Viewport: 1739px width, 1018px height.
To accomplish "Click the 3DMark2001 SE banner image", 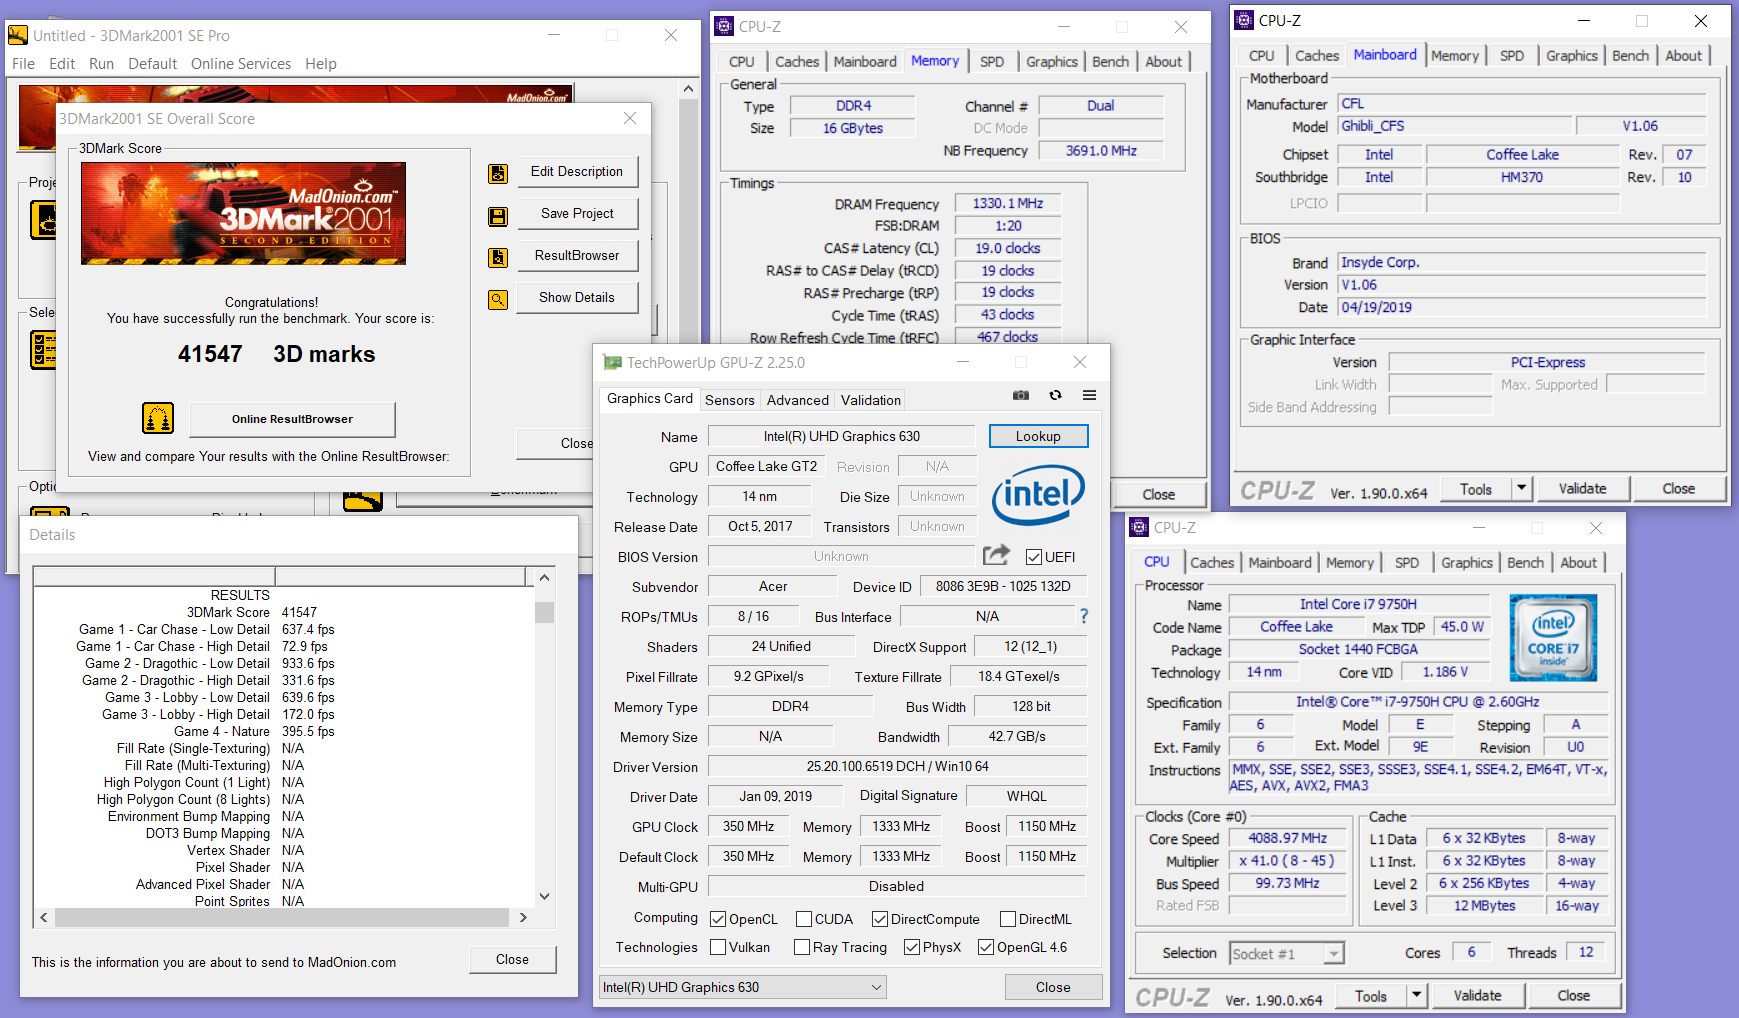I will (243, 213).
